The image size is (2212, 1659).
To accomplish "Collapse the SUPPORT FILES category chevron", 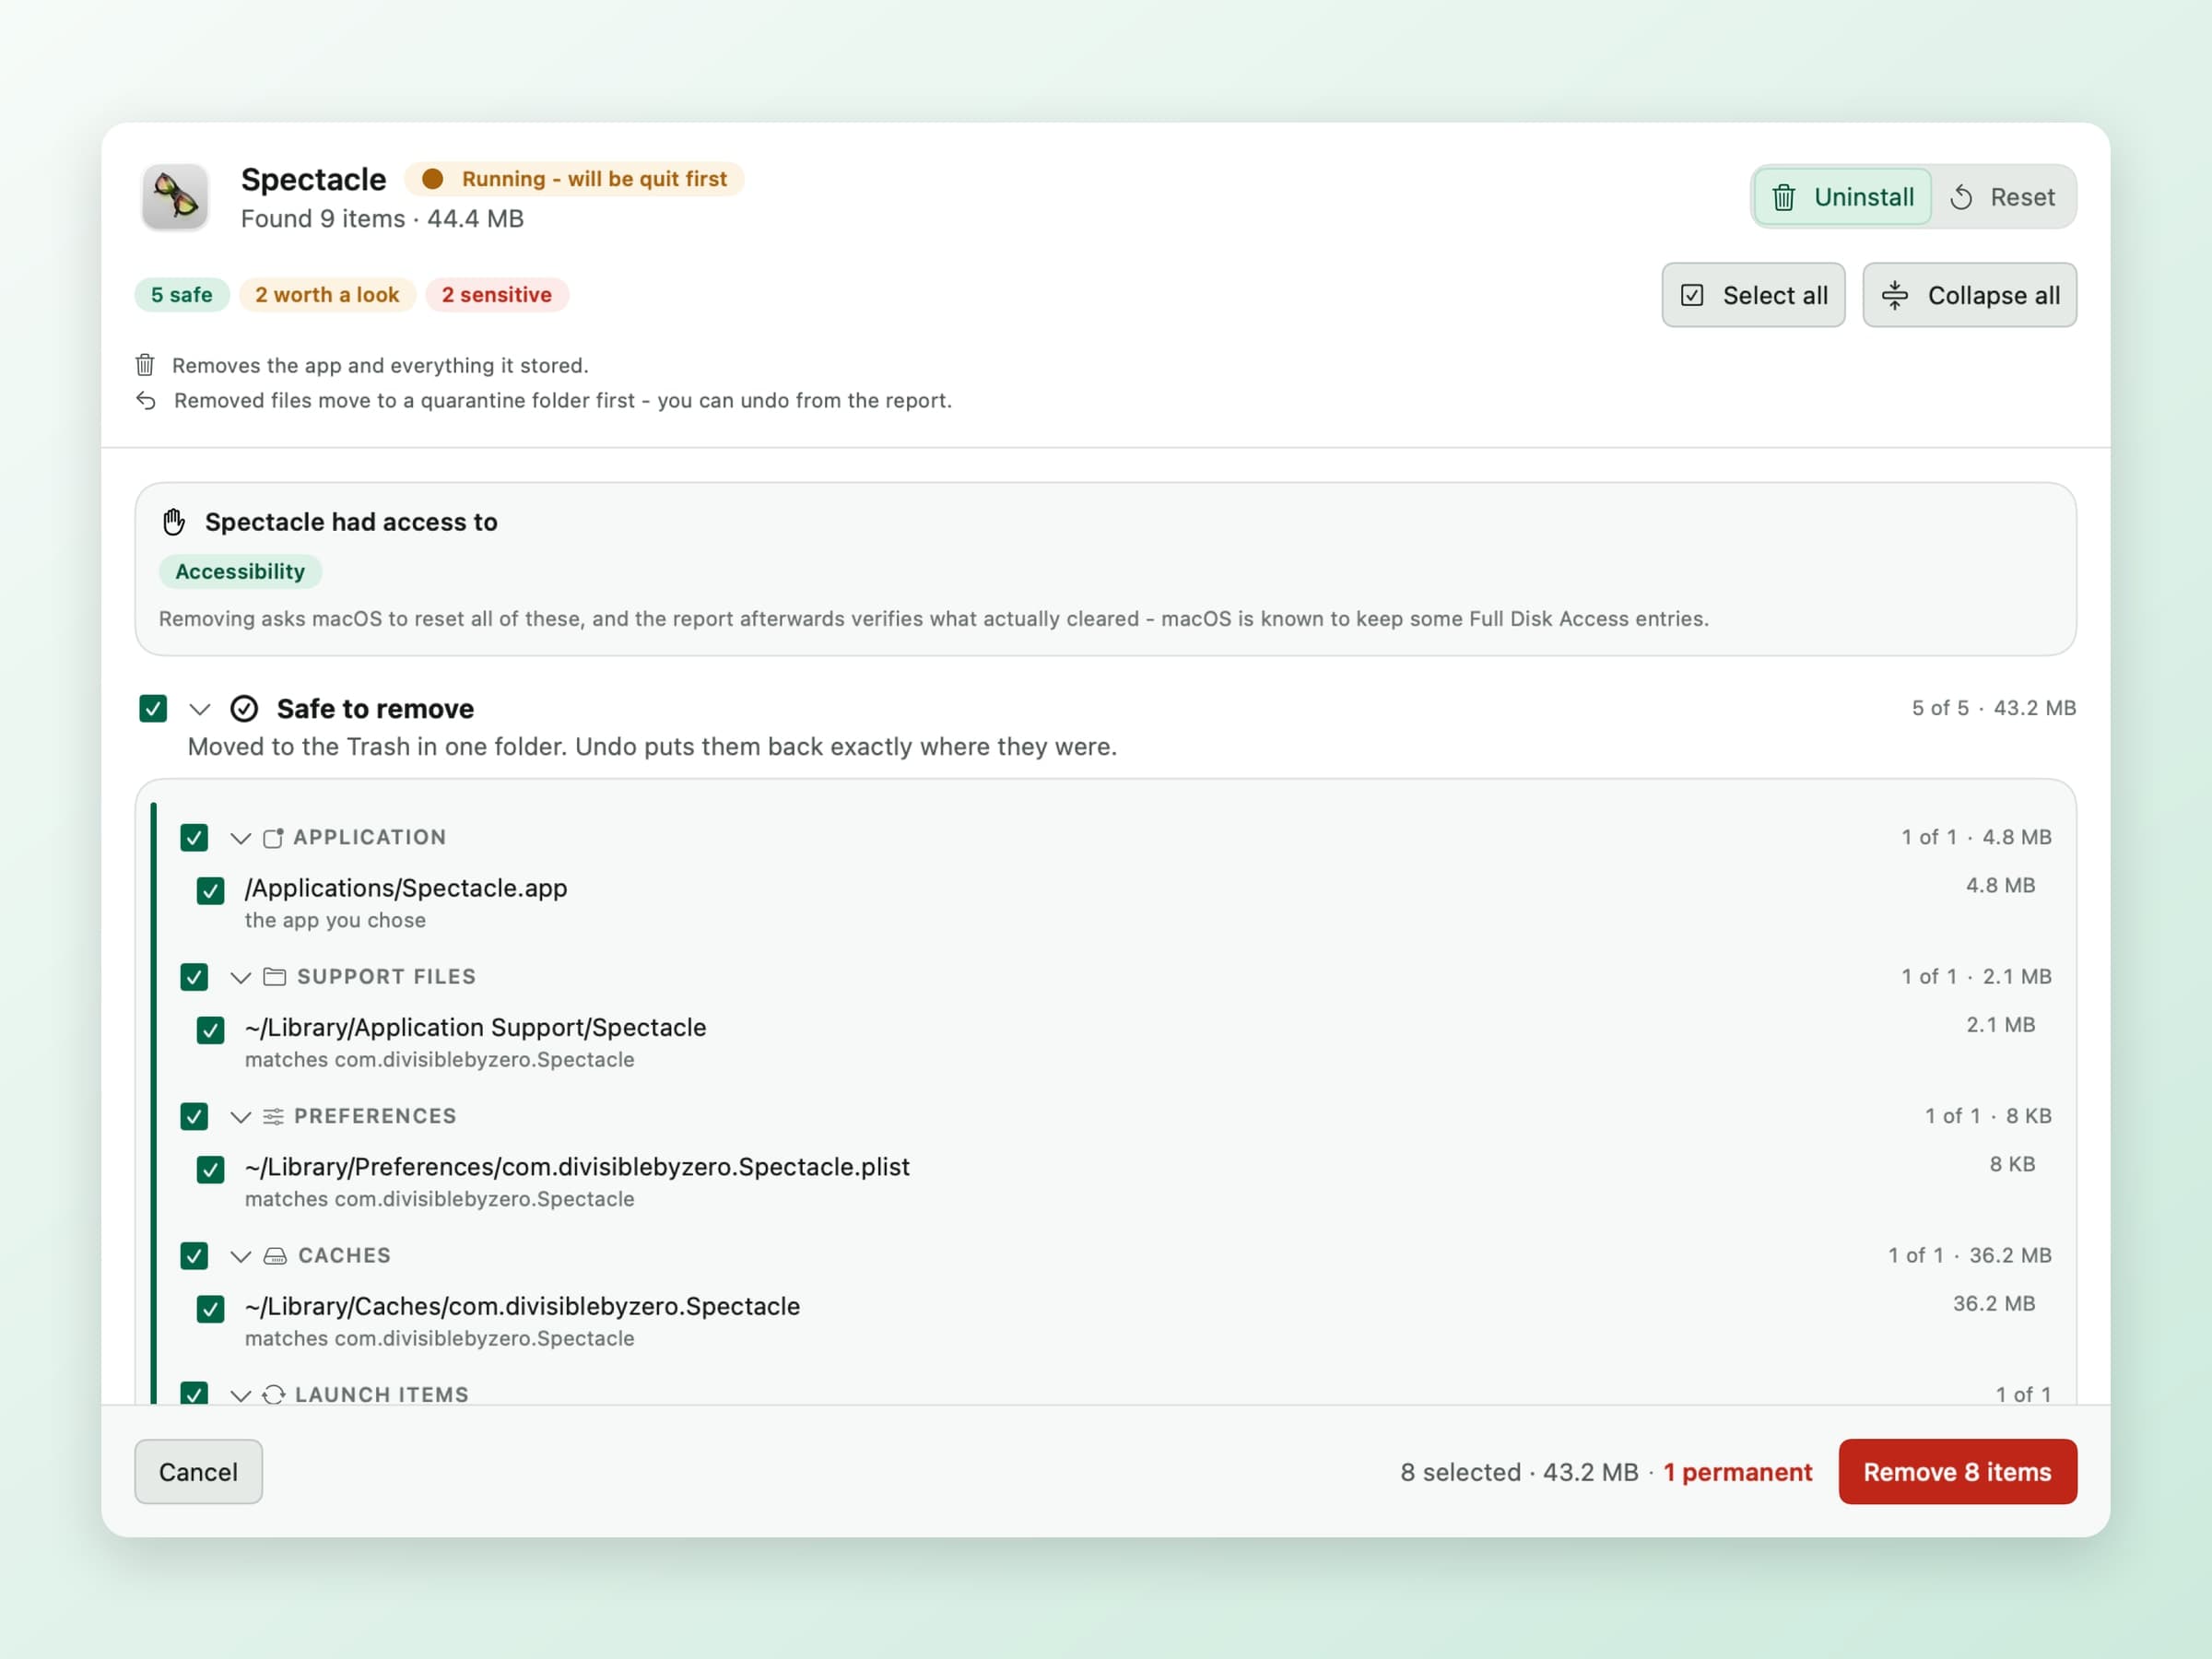I will tap(240, 977).
